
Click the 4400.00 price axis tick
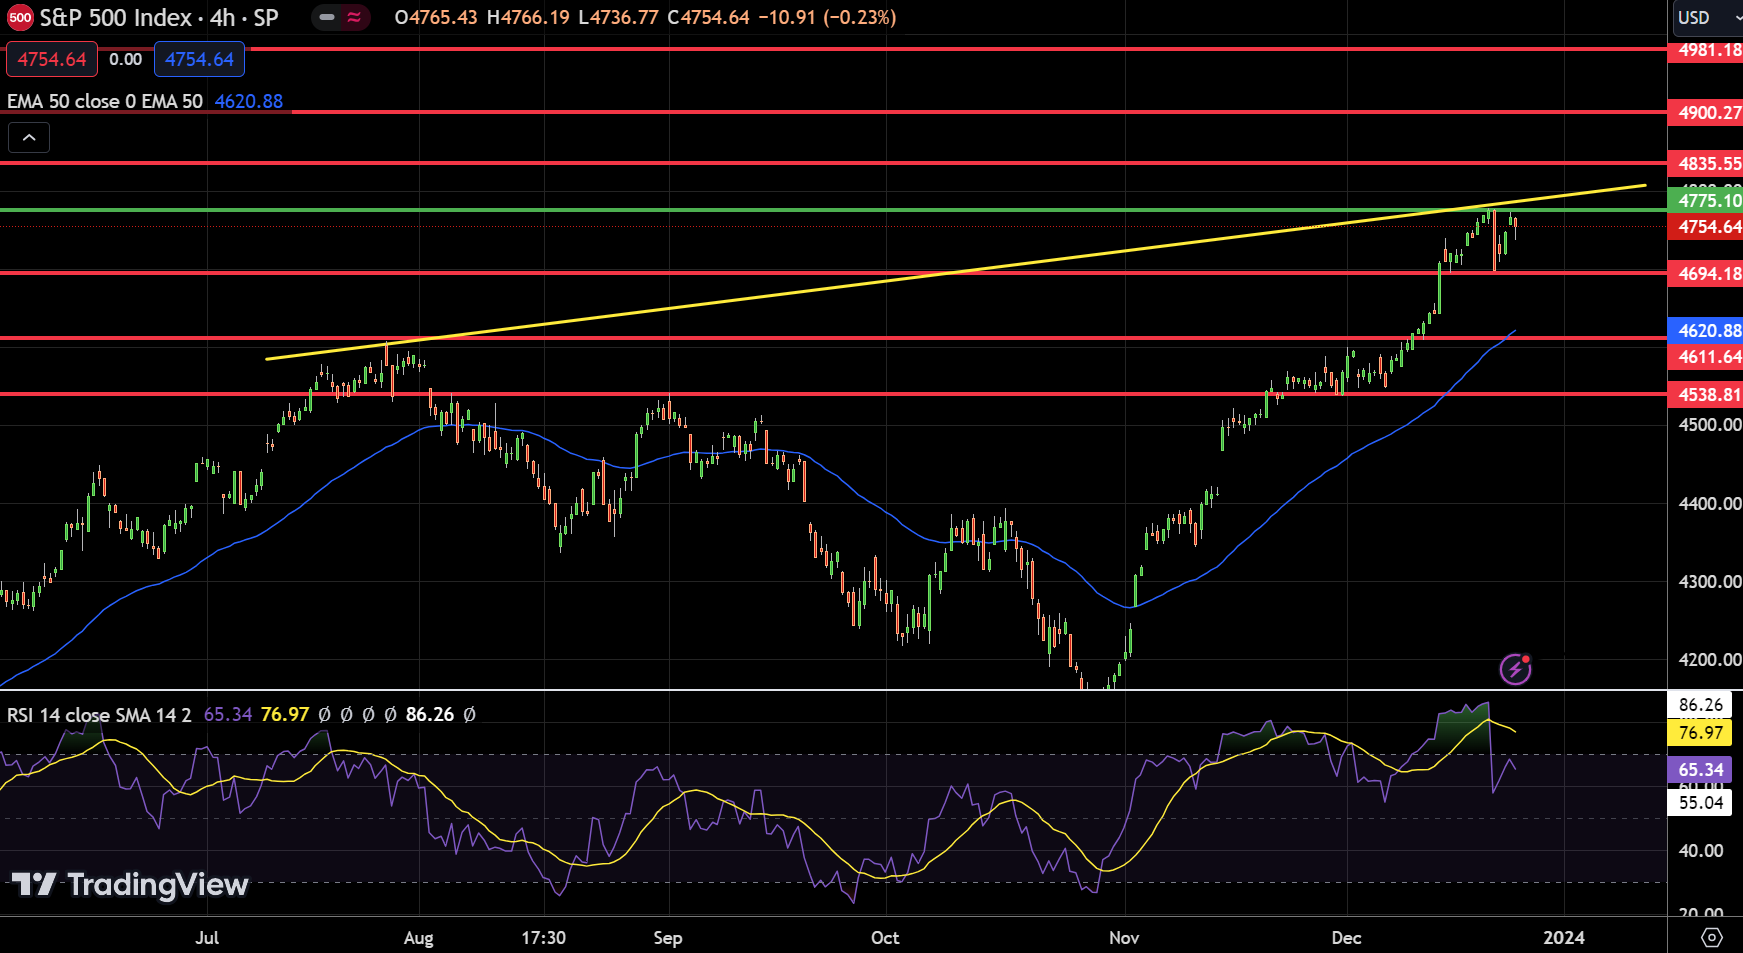1709,503
